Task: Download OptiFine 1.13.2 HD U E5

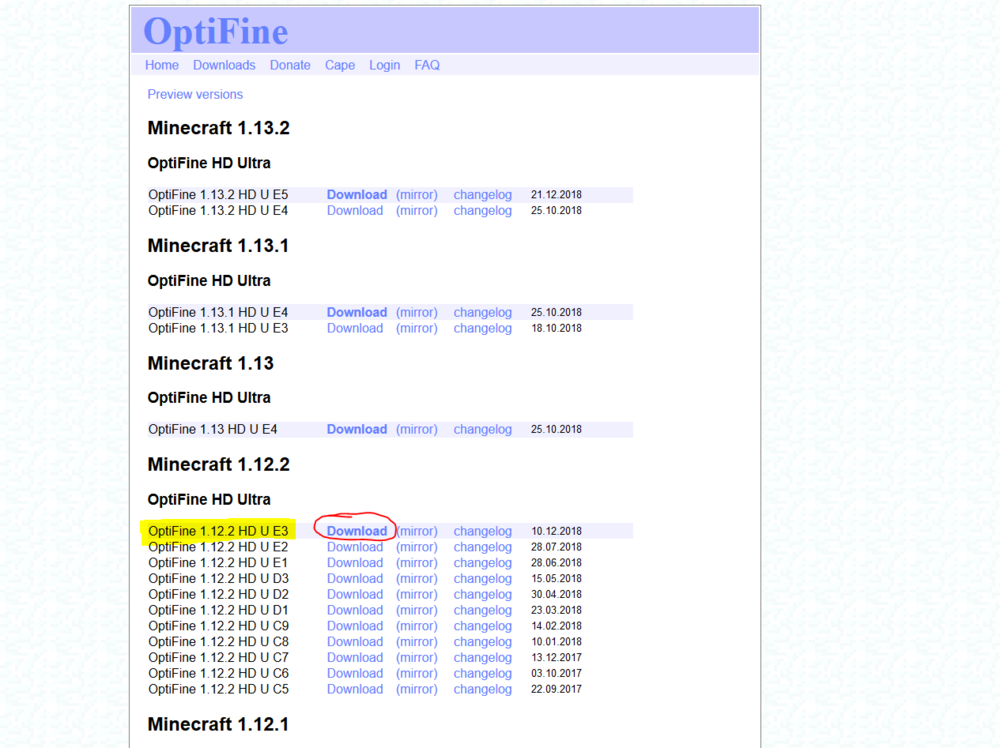Action: (x=356, y=194)
